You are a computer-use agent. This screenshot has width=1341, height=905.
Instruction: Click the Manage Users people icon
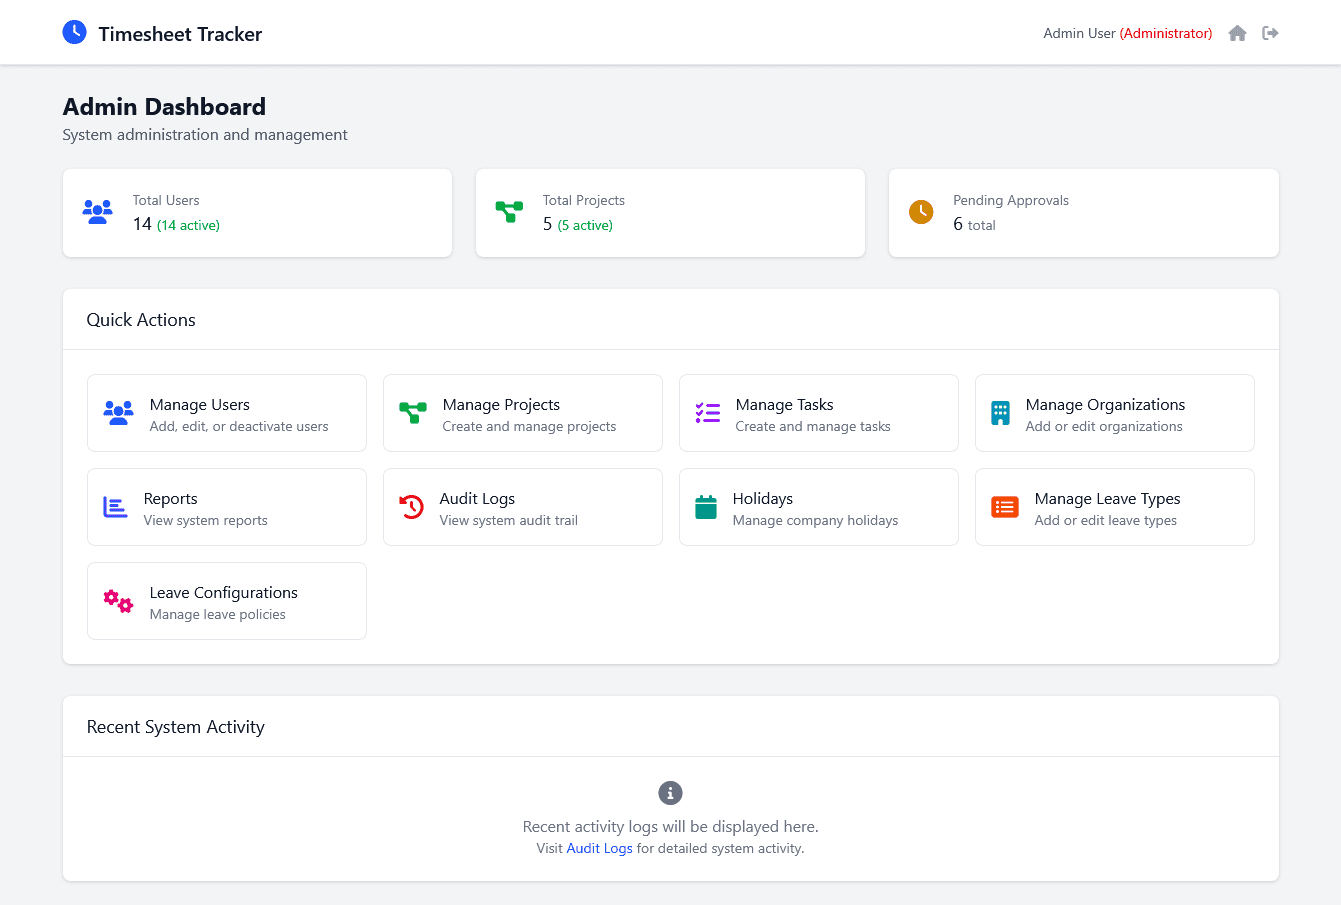point(118,412)
